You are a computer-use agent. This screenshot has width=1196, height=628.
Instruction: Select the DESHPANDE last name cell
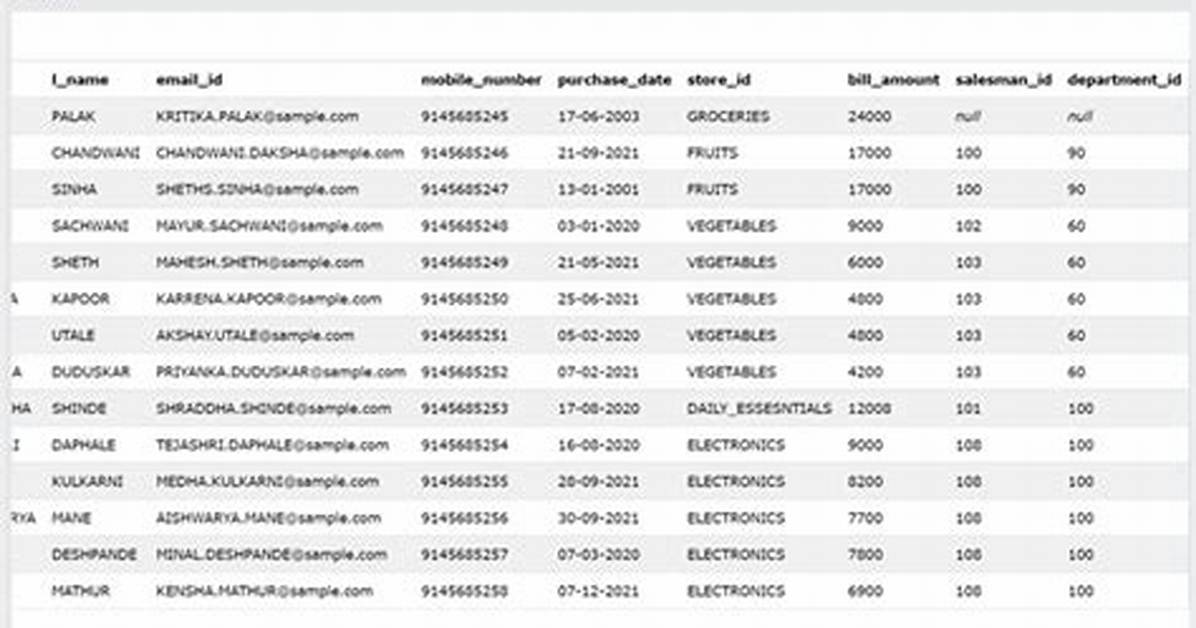pyautogui.click(x=94, y=555)
